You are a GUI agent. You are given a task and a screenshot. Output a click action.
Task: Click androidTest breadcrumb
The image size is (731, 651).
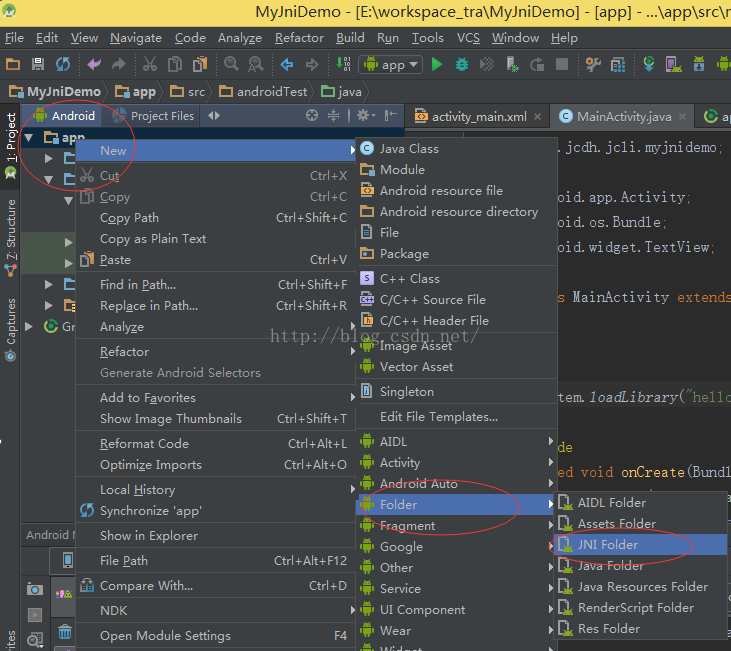(264, 92)
